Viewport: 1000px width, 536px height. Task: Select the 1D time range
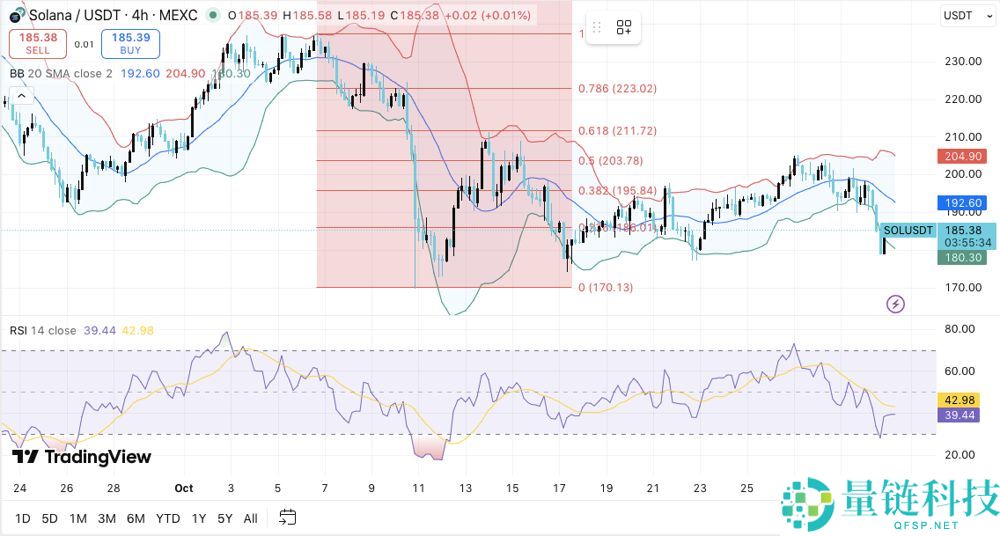(x=22, y=518)
